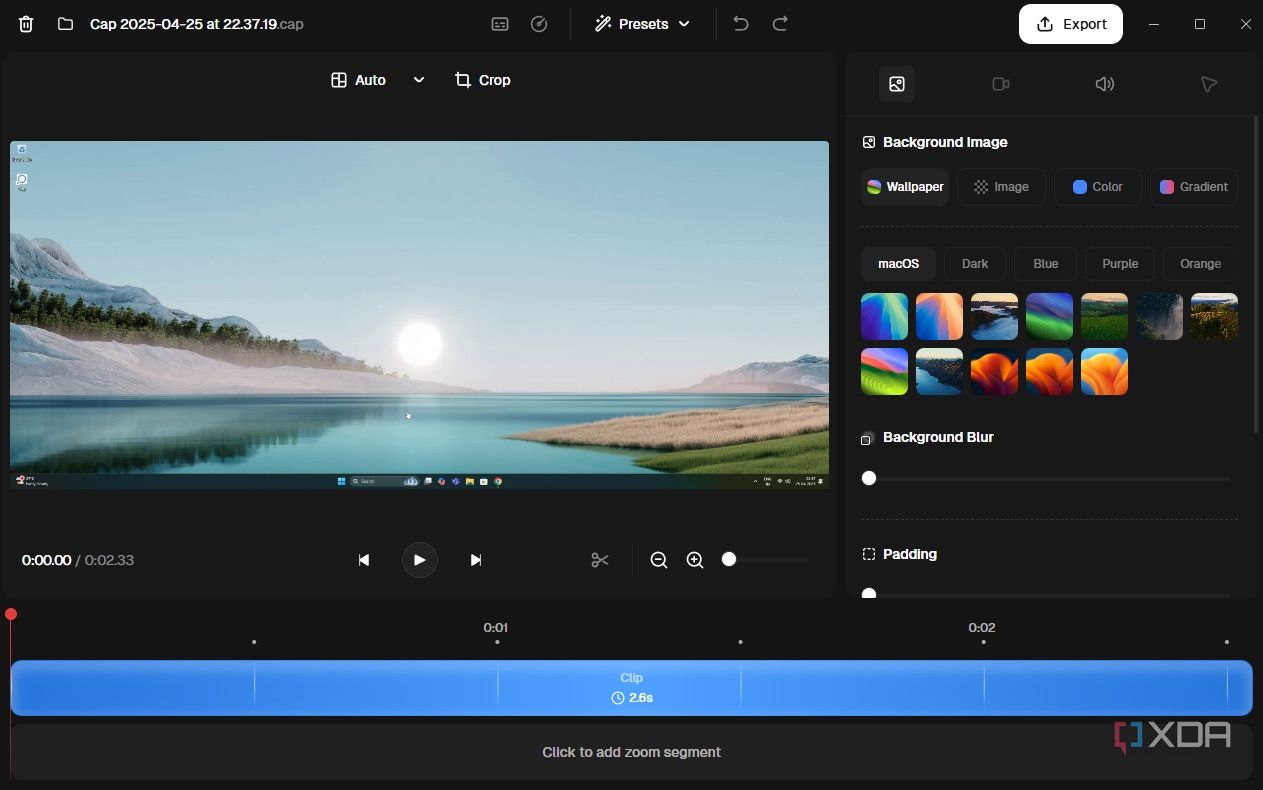Click timeline at 0:01 mark
The width and height of the screenshot is (1263, 790).
pos(496,628)
